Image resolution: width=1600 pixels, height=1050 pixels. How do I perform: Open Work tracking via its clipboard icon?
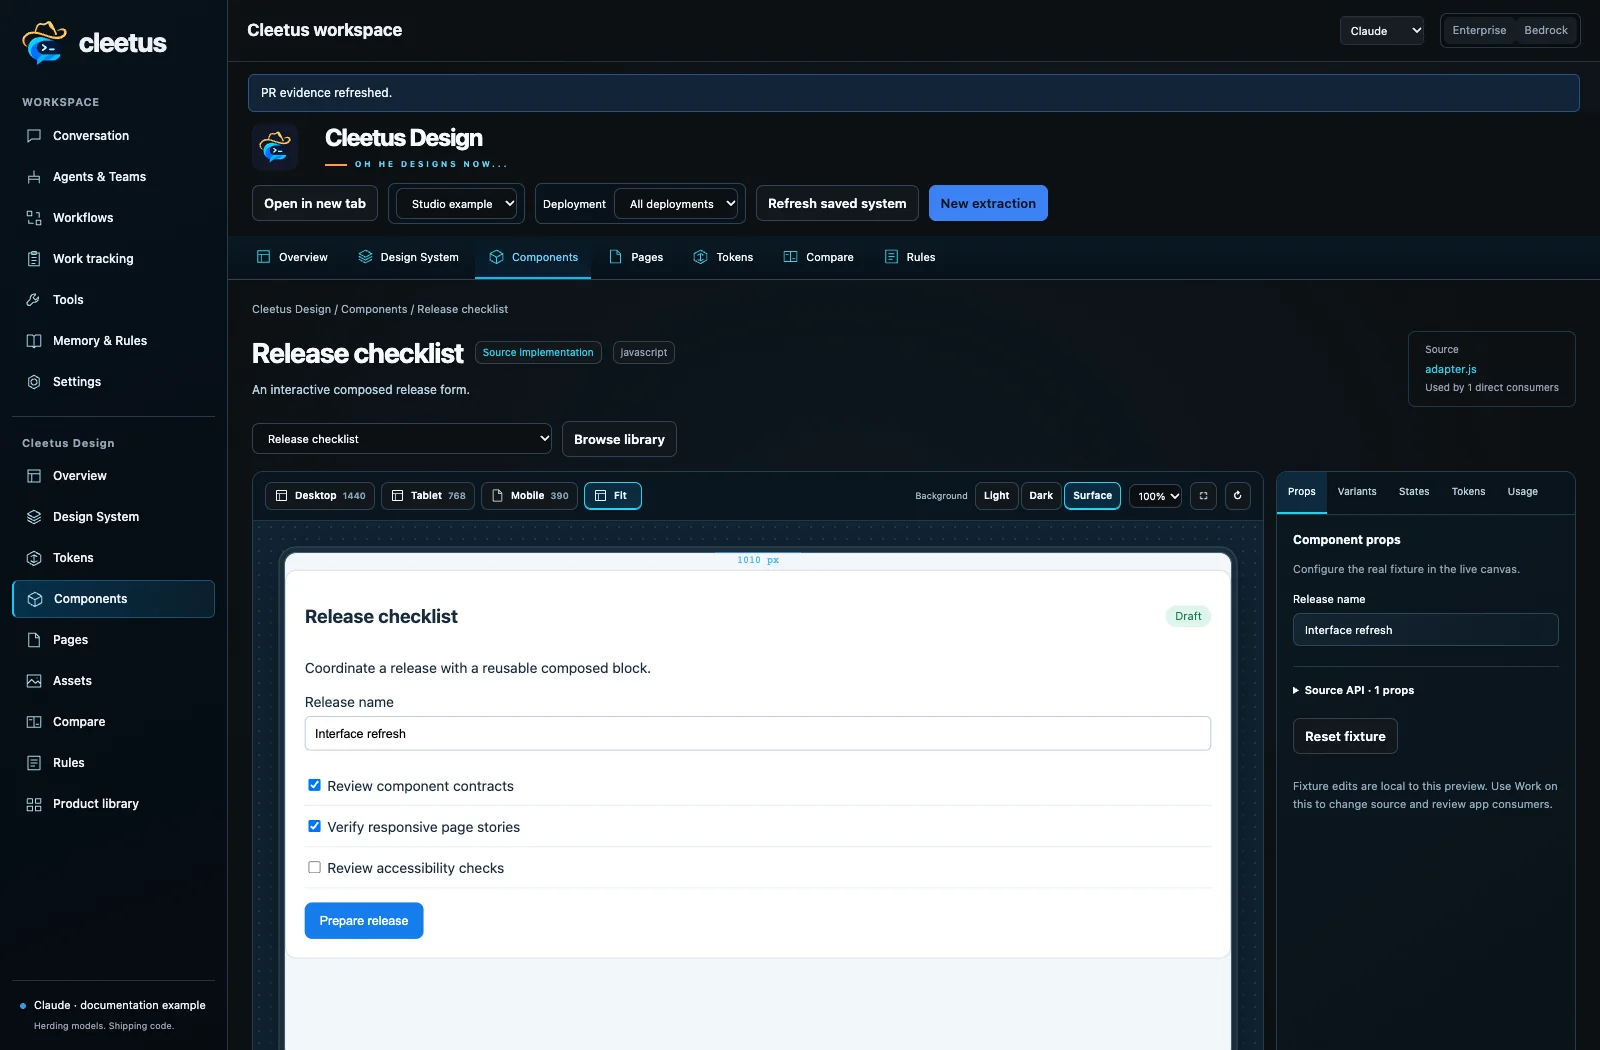tap(34, 259)
